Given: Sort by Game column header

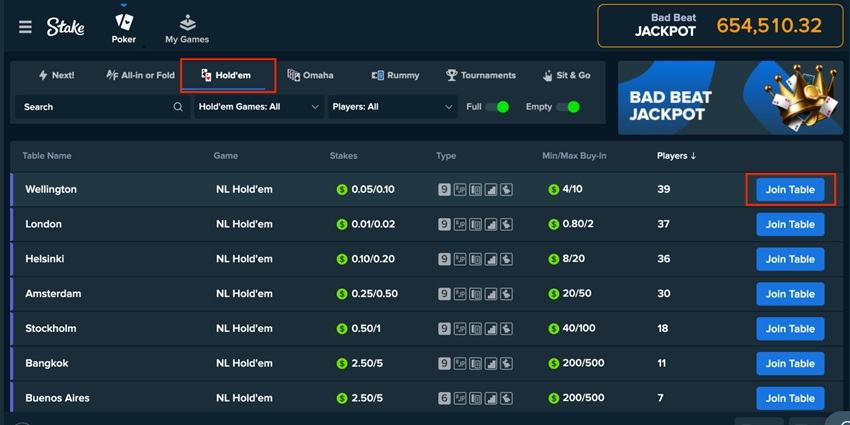Looking at the screenshot, I should point(226,156).
